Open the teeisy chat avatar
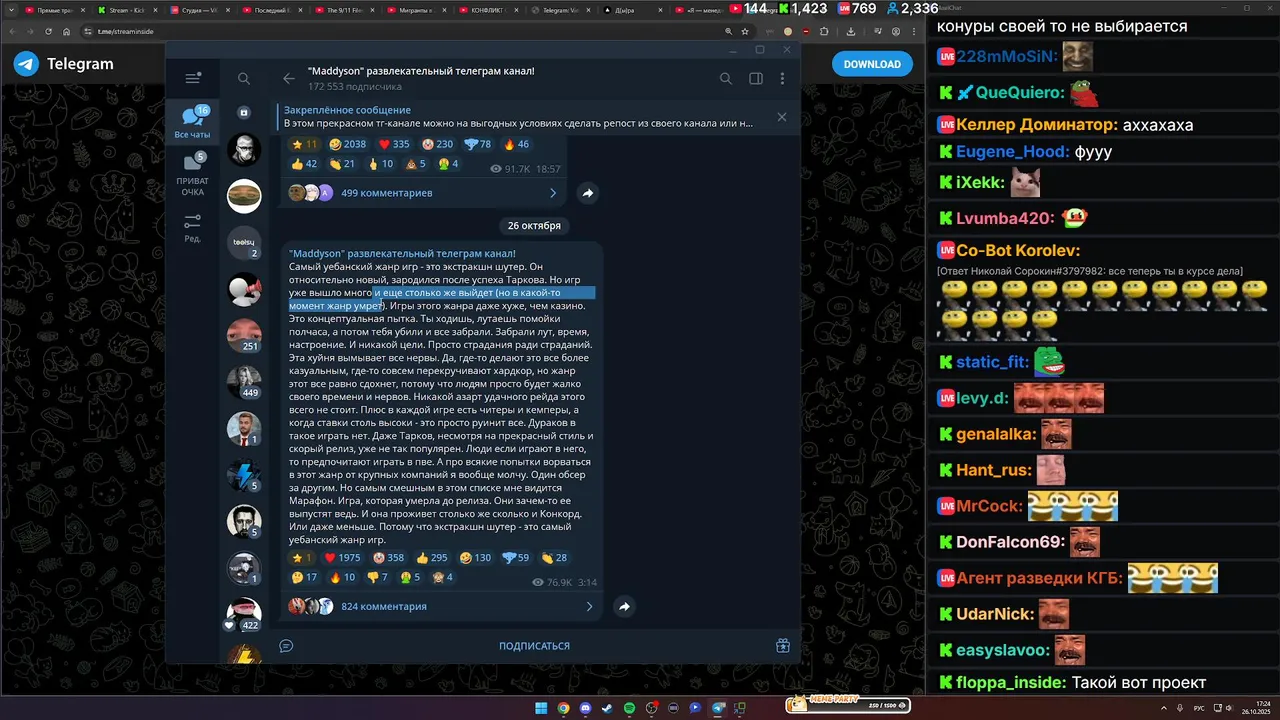Screen dimensions: 1280x720 pos(244,241)
